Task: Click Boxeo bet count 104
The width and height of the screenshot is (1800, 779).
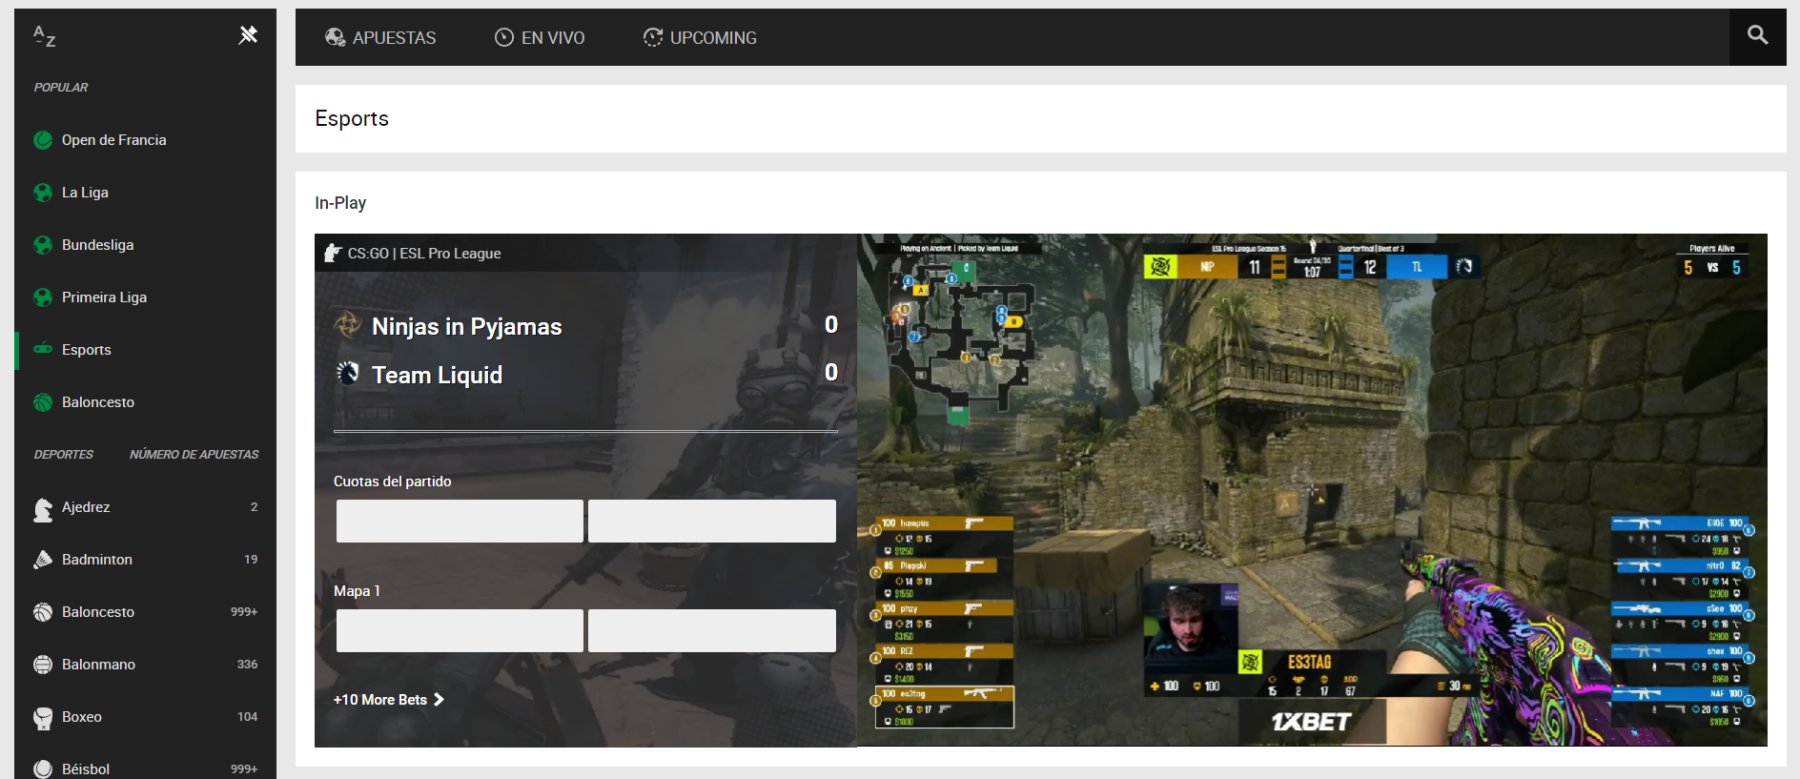Action: (247, 717)
